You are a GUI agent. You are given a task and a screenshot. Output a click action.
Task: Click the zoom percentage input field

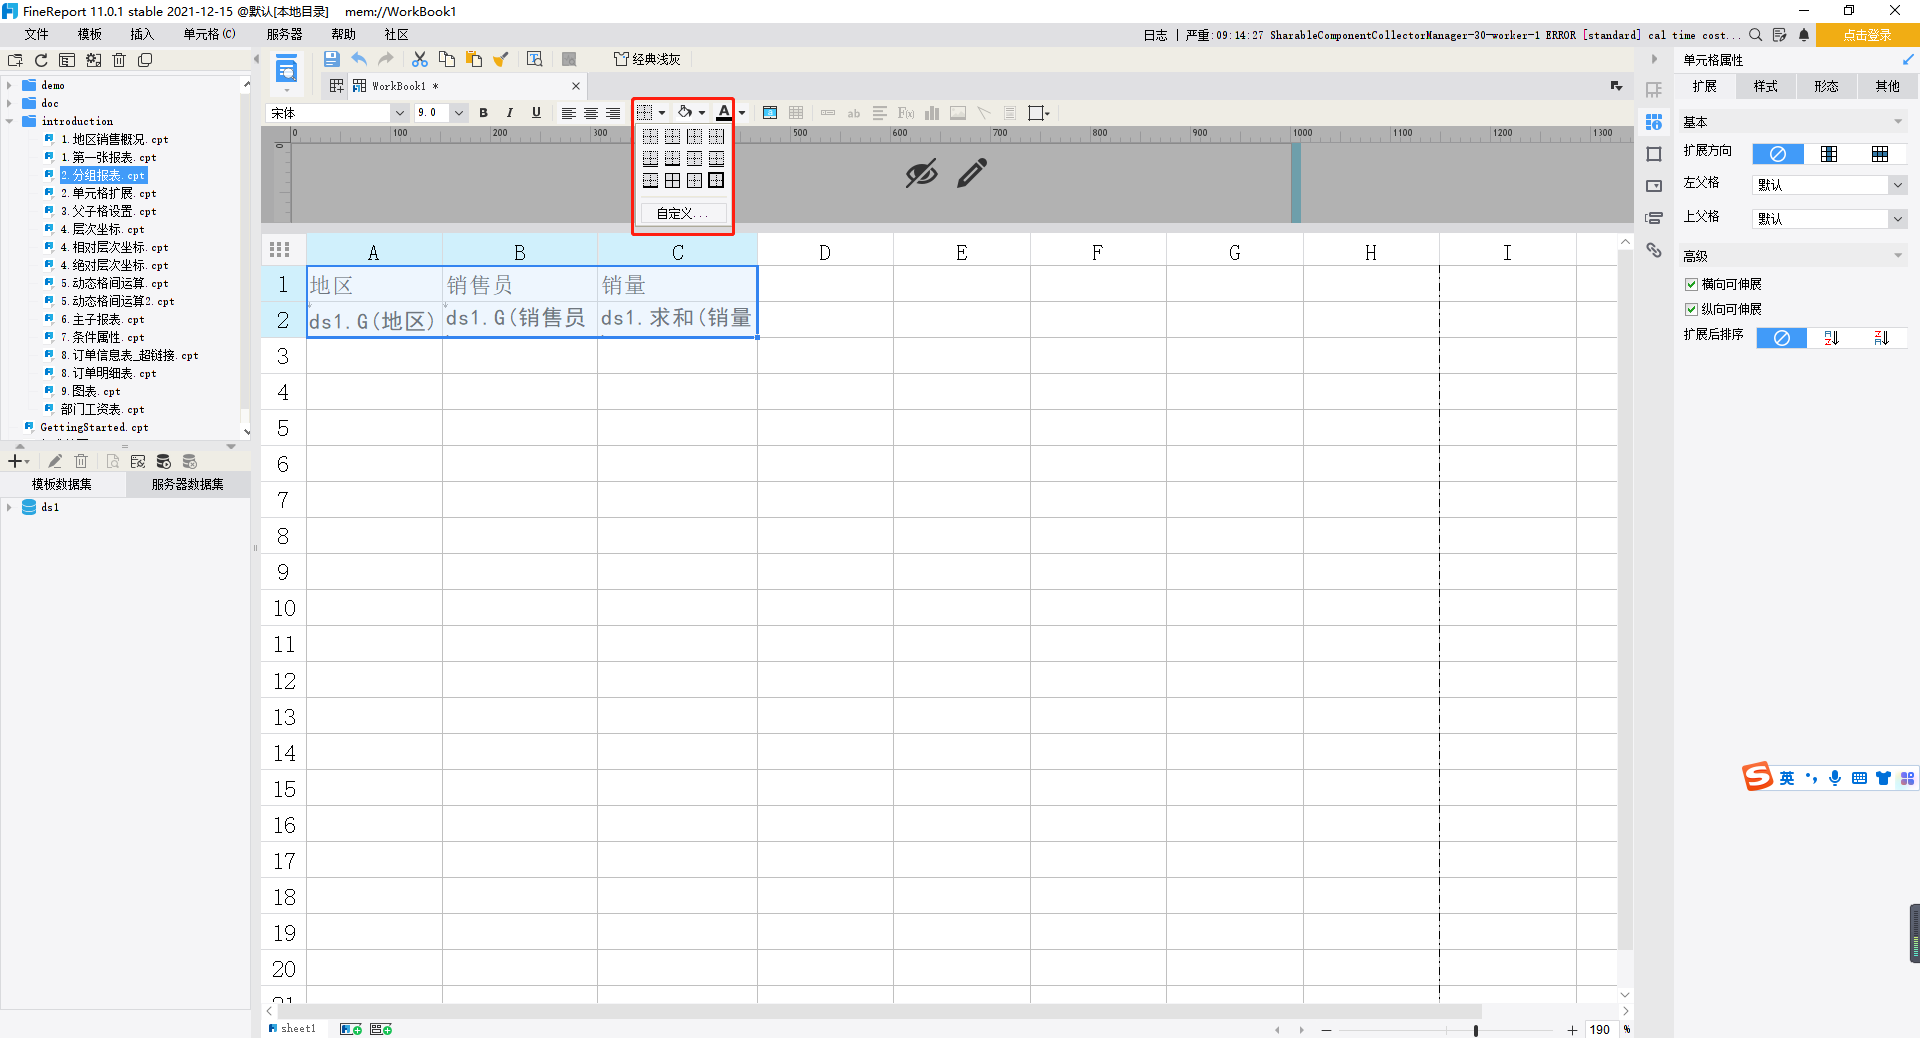pyautogui.click(x=1600, y=1030)
